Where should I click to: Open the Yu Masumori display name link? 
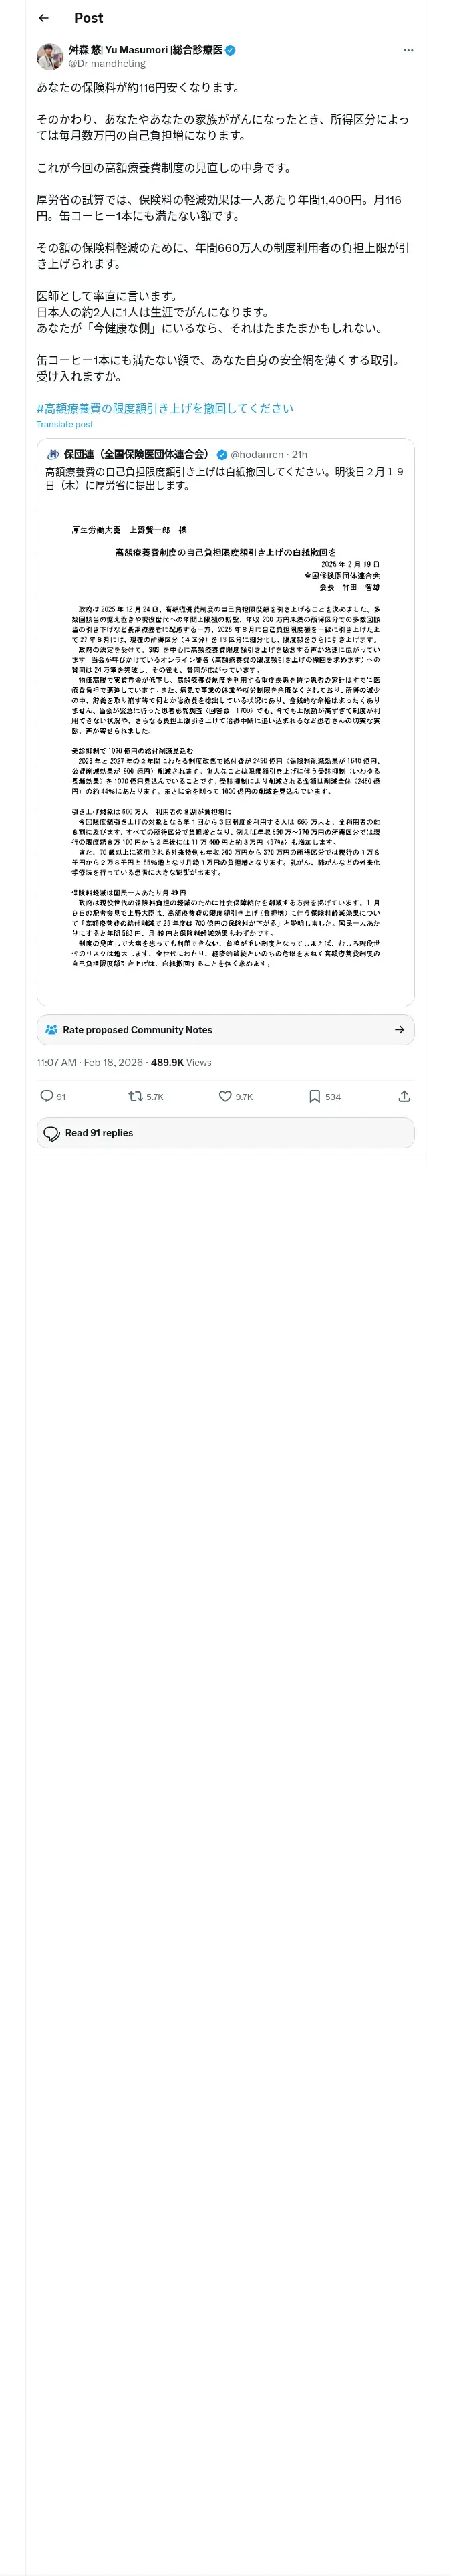(145, 49)
